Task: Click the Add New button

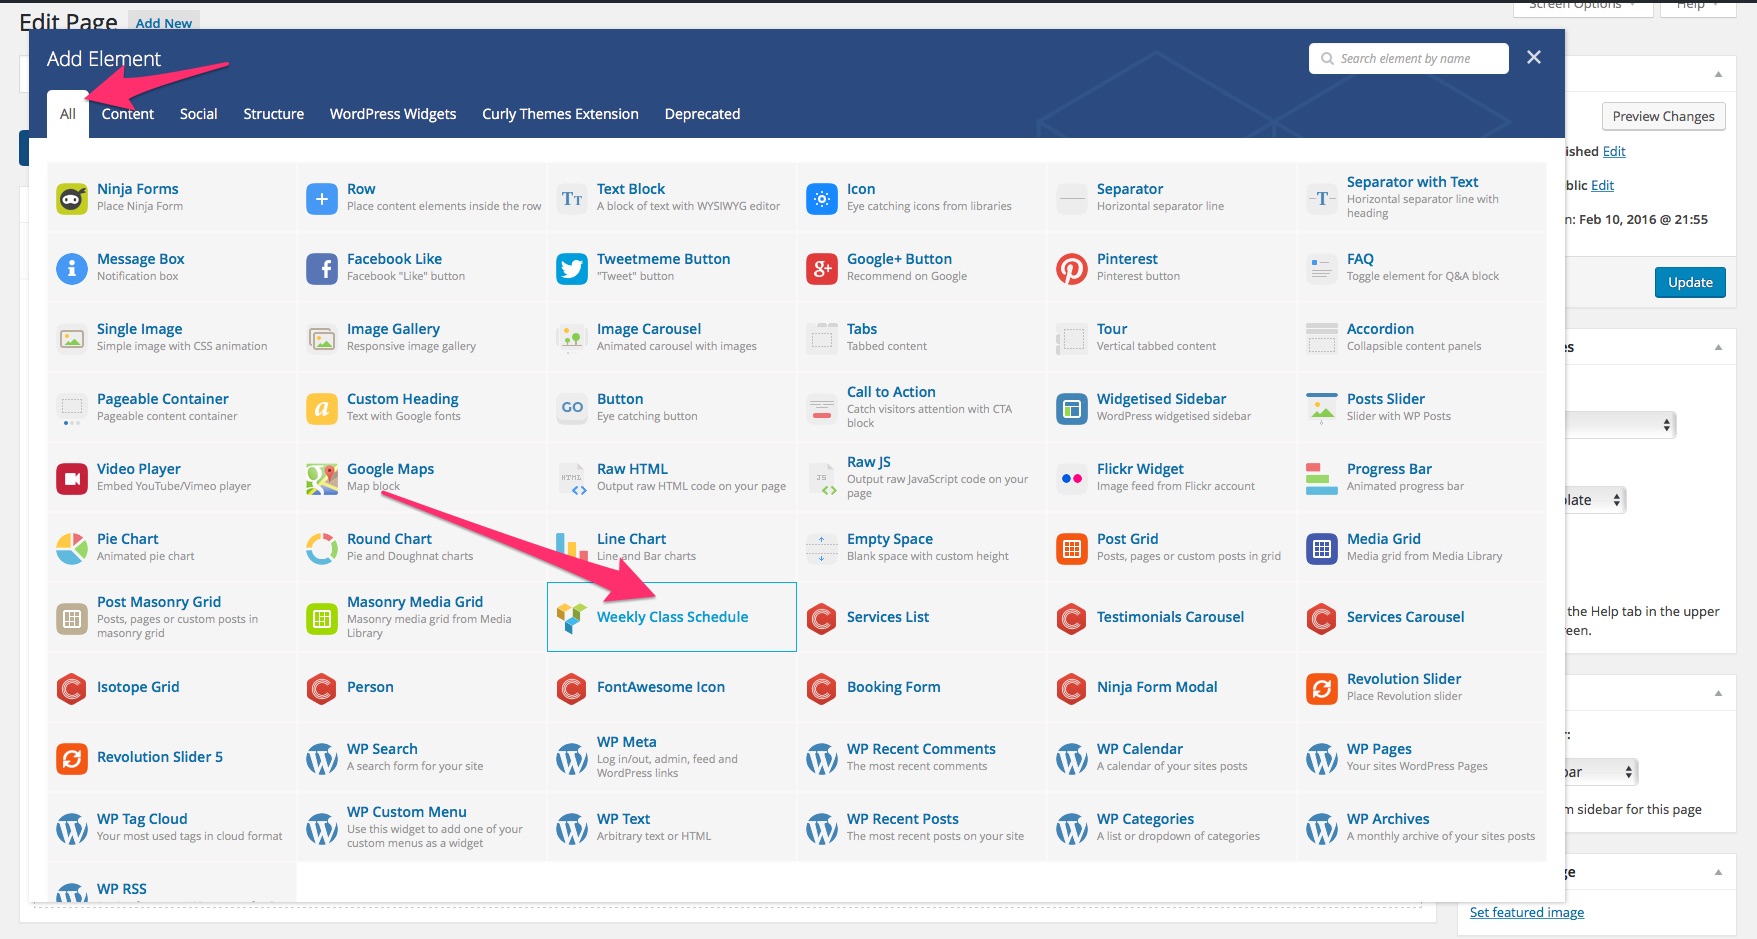Action: [x=164, y=23]
